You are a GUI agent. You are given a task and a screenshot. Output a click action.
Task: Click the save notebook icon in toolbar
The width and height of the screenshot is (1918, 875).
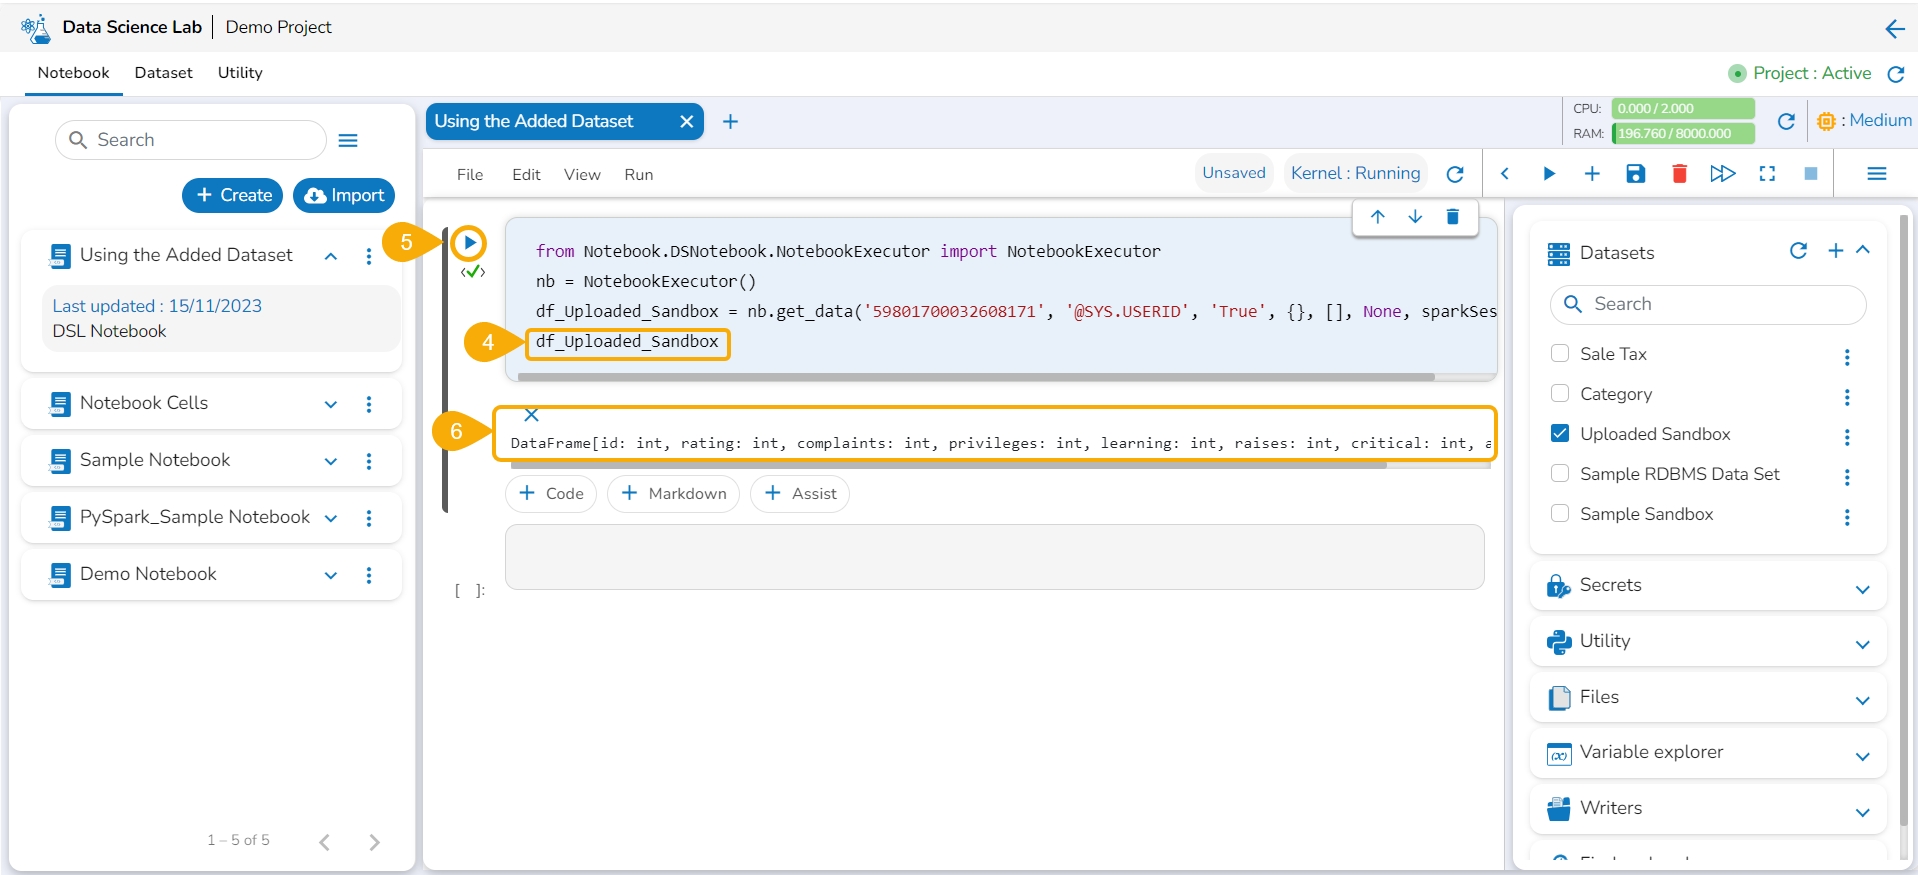click(x=1635, y=174)
